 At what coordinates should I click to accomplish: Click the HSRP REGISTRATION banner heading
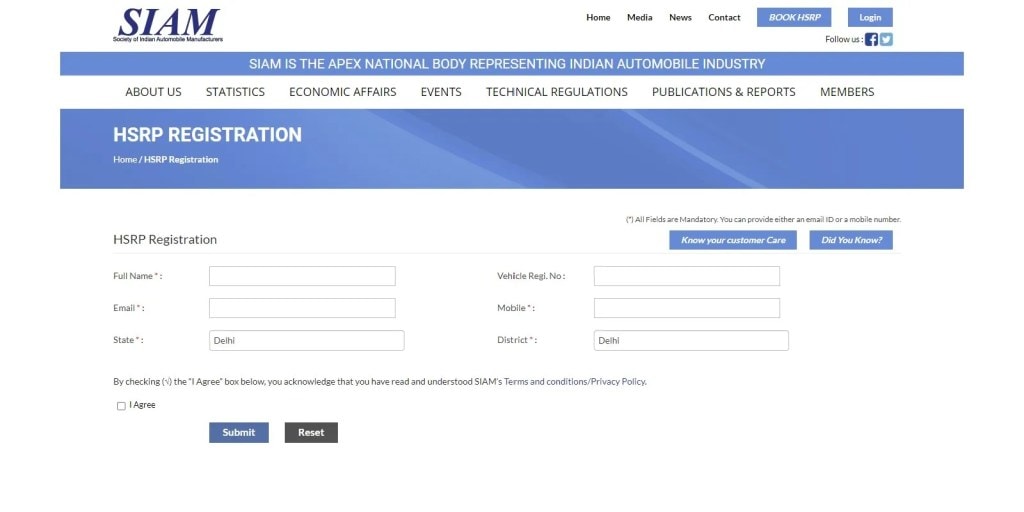tap(207, 135)
